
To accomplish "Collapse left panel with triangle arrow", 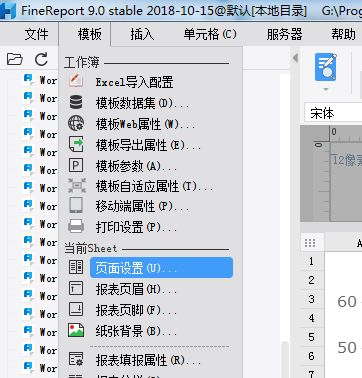I will coord(295,58).
